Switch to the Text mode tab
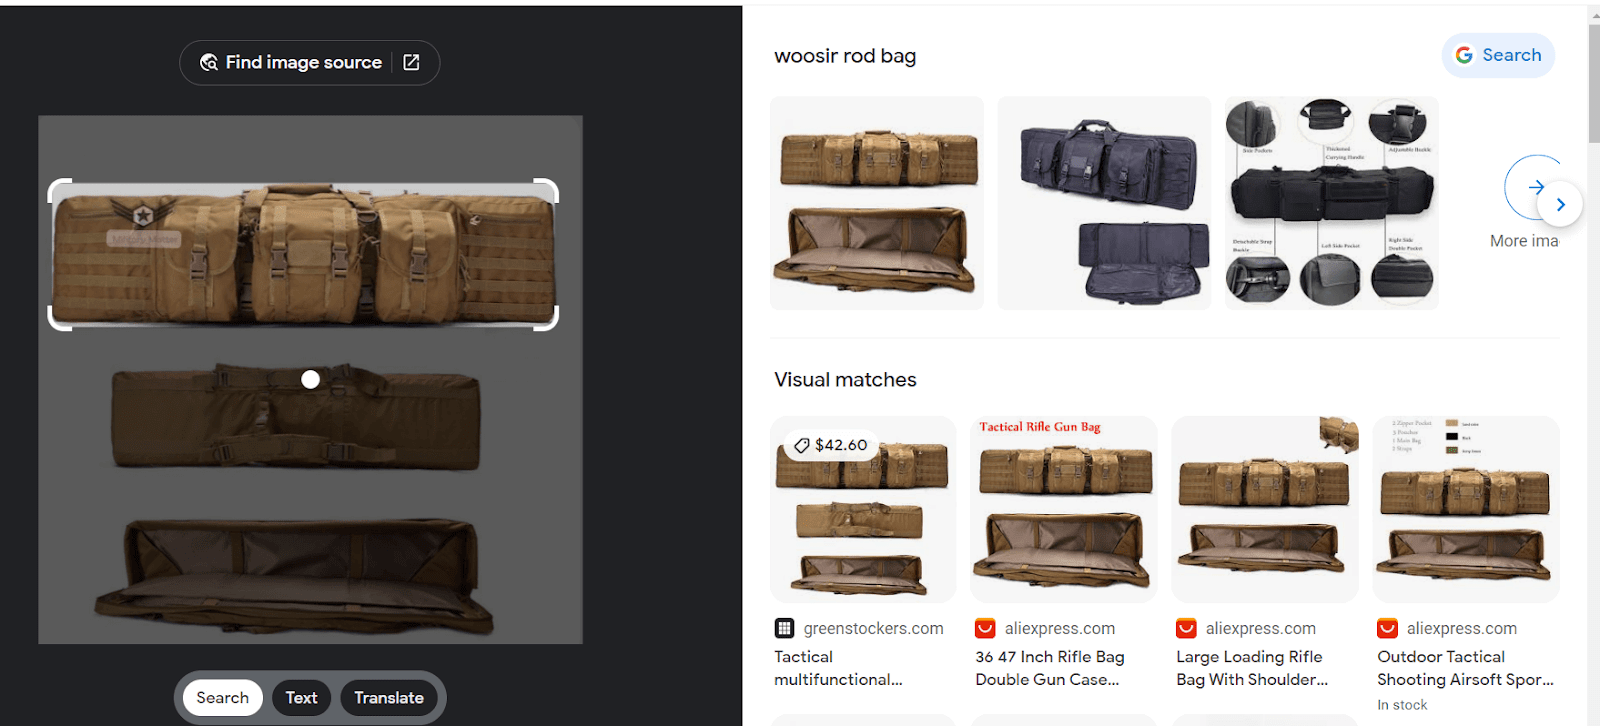This screenshot has height=726, width=1600. tap(301, 698)
